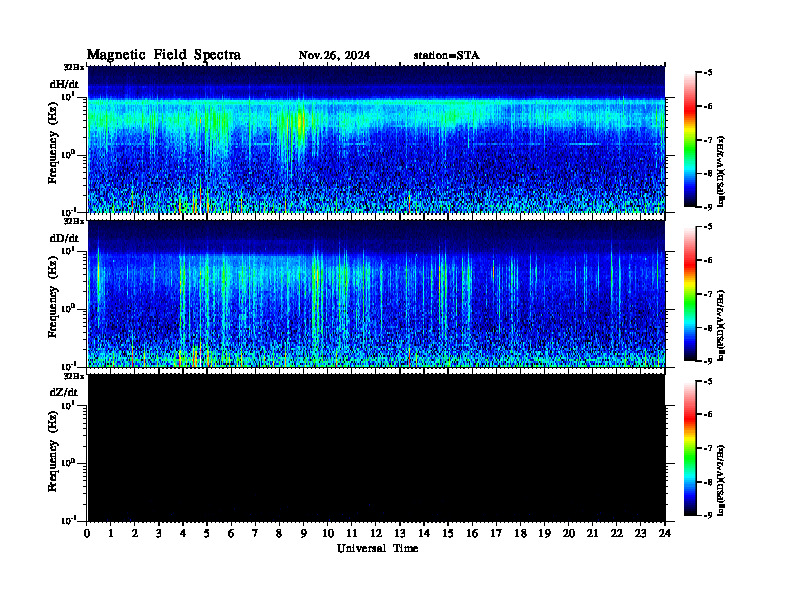
Task: Click the 10^1 frequency tick of dH/dt panel
Action: pyautogui.click(x=68, y=96)
